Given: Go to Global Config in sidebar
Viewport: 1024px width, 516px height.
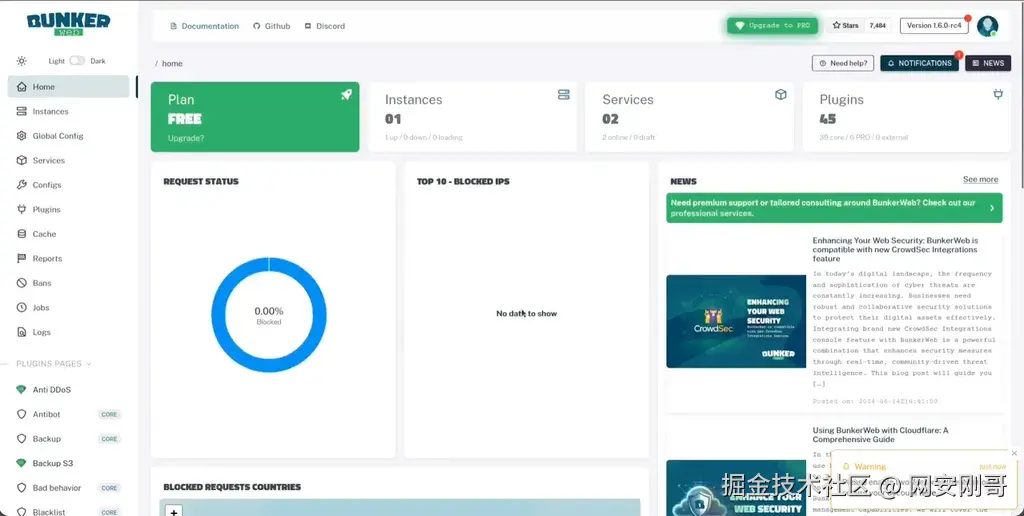Looking at the screenshot, I should click(69, 136).
